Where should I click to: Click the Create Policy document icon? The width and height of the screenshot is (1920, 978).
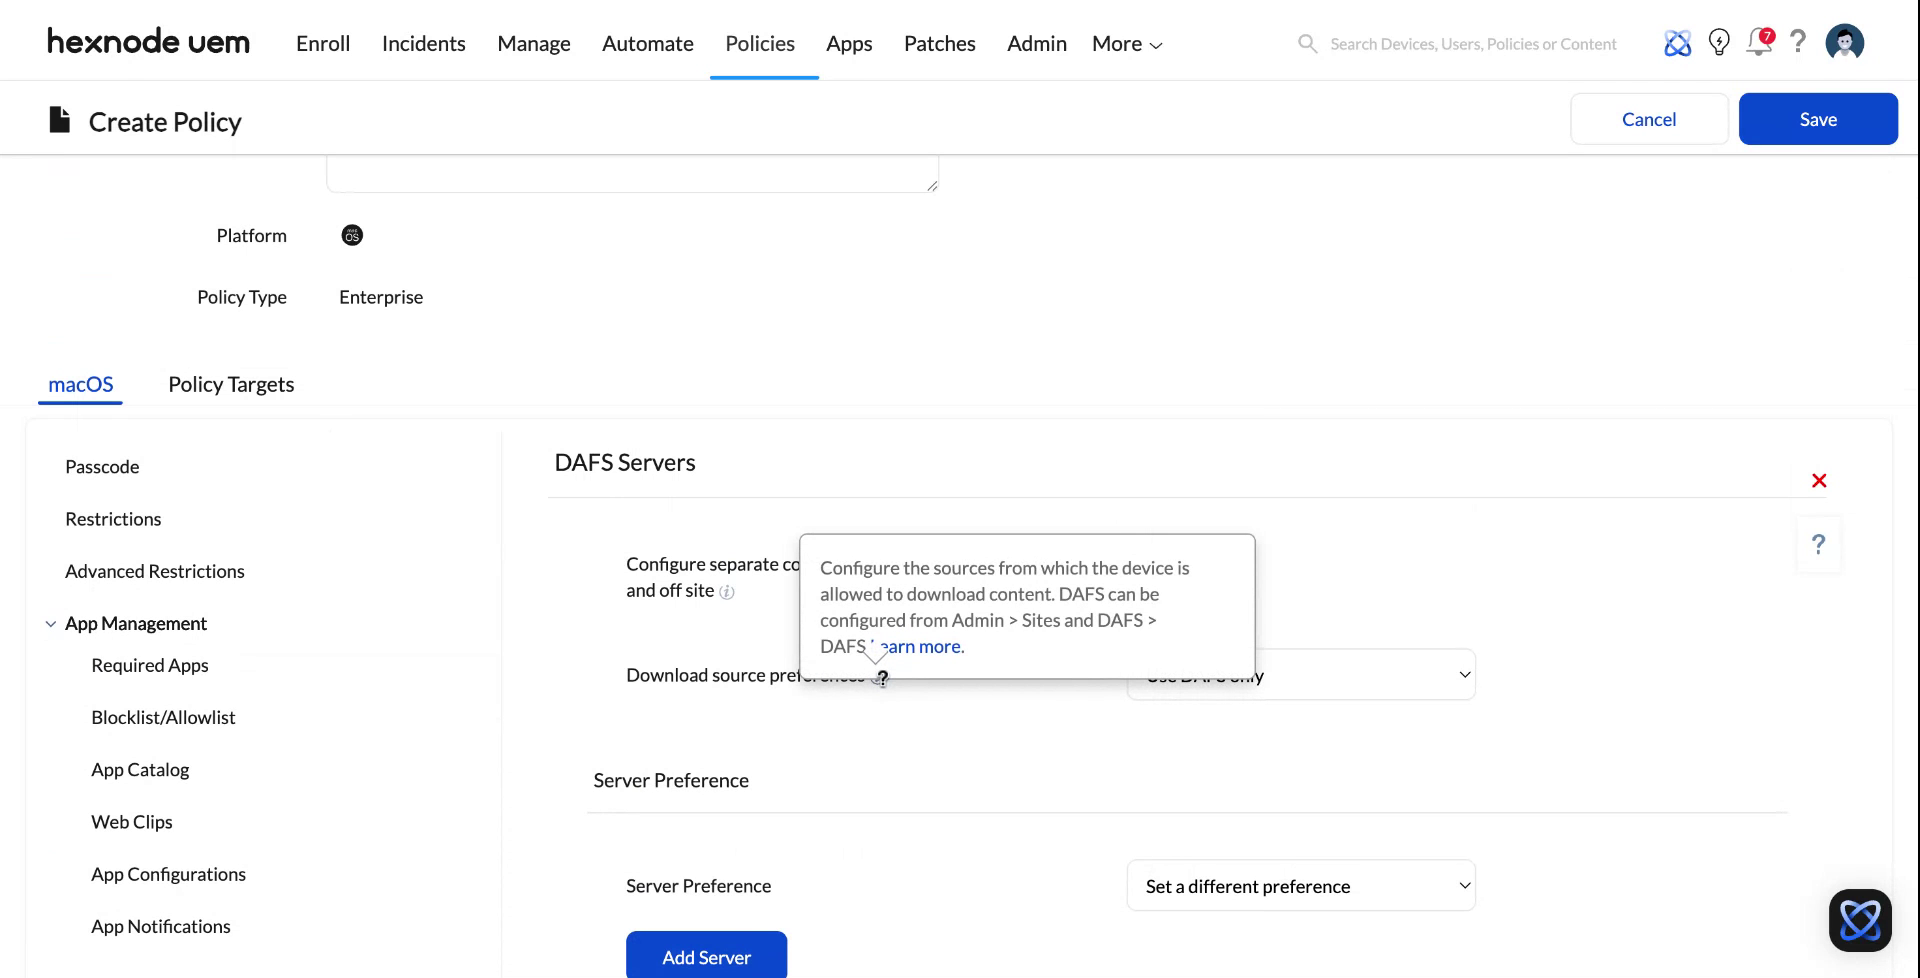click(59, 119)
